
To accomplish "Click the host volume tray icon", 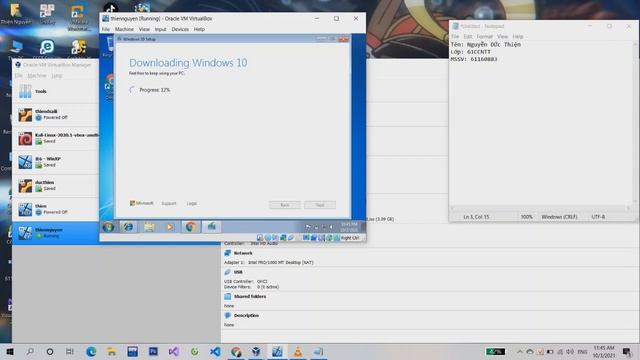I will coord(571,351).
